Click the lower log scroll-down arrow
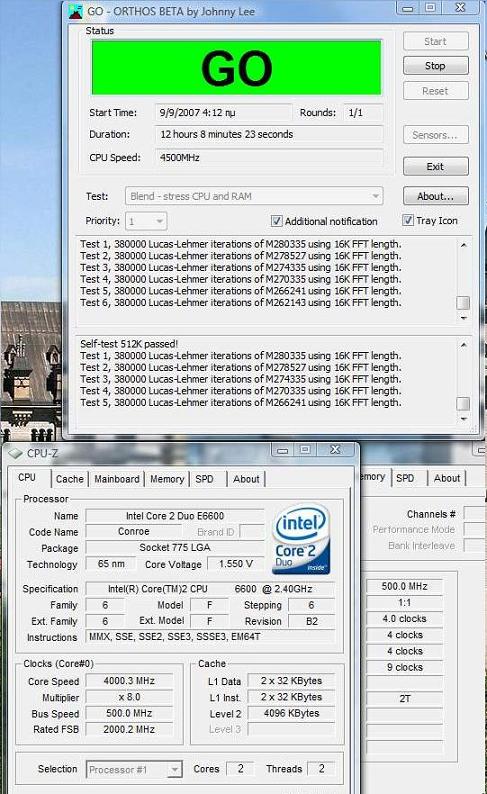 (x=463, y=419)
